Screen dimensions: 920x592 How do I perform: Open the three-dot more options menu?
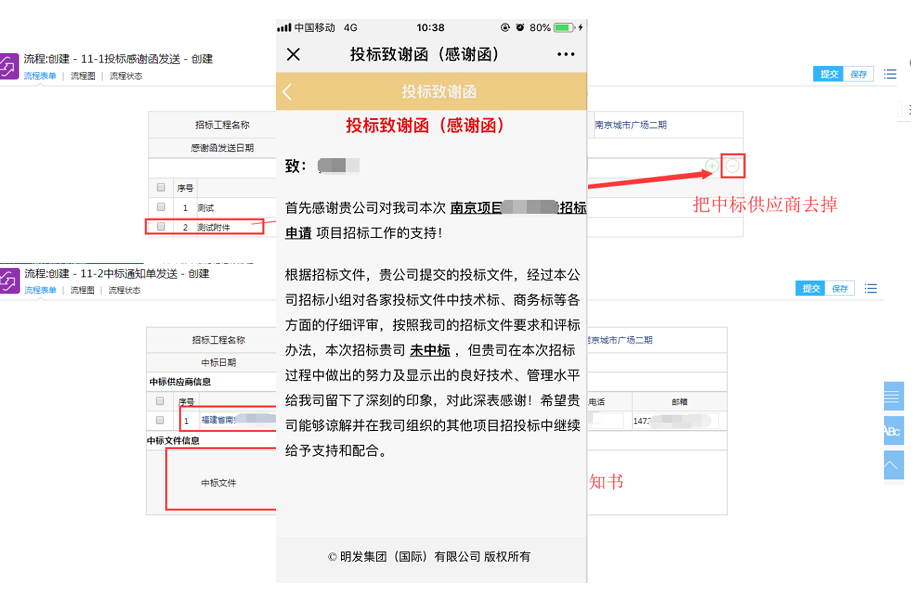click(566, 54)
